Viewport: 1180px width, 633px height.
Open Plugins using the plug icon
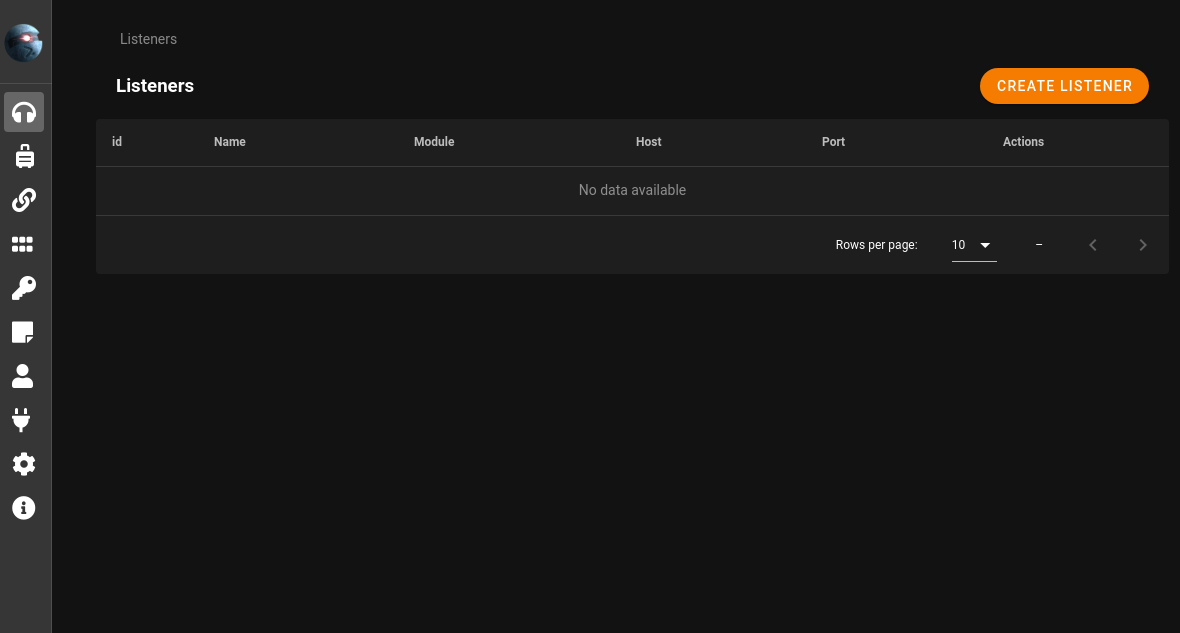coord(23,420)
